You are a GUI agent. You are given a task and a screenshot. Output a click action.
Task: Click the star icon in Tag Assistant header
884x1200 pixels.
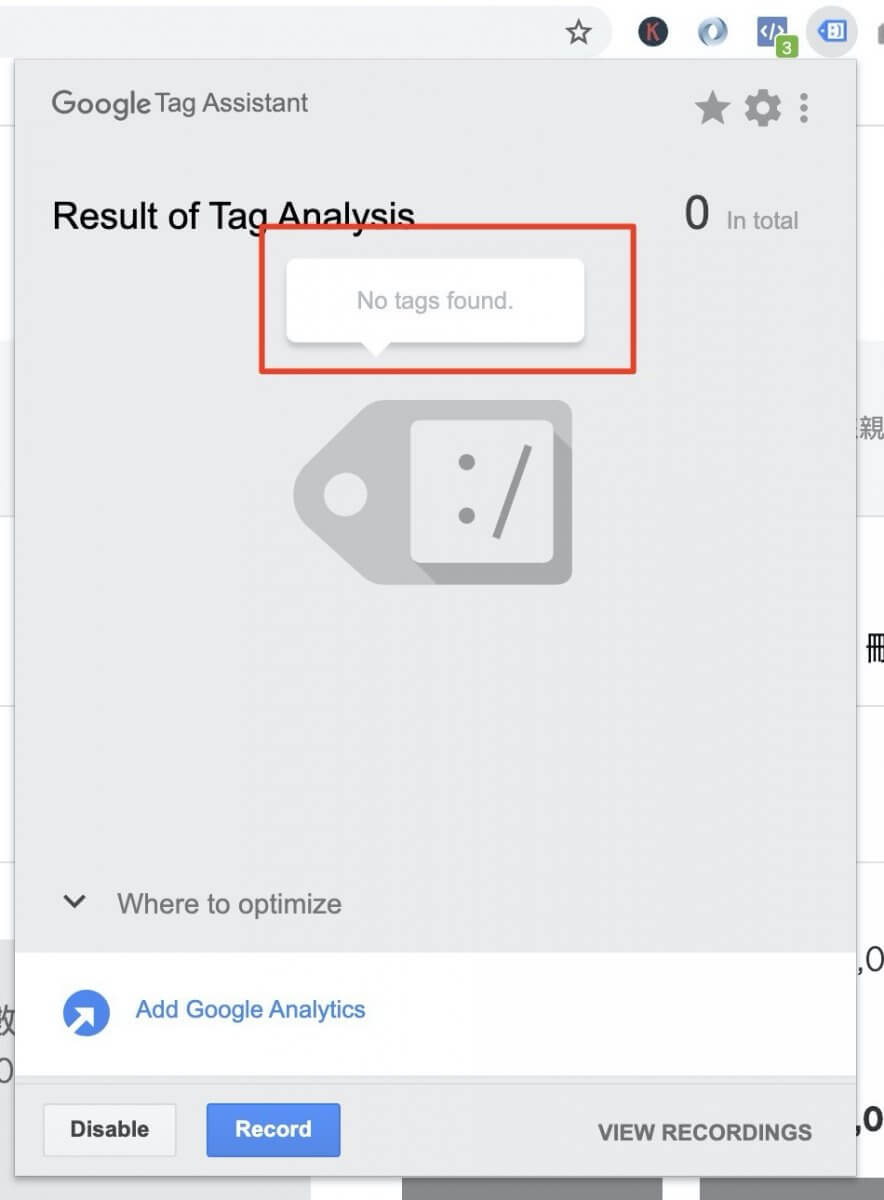coord(712,108)
